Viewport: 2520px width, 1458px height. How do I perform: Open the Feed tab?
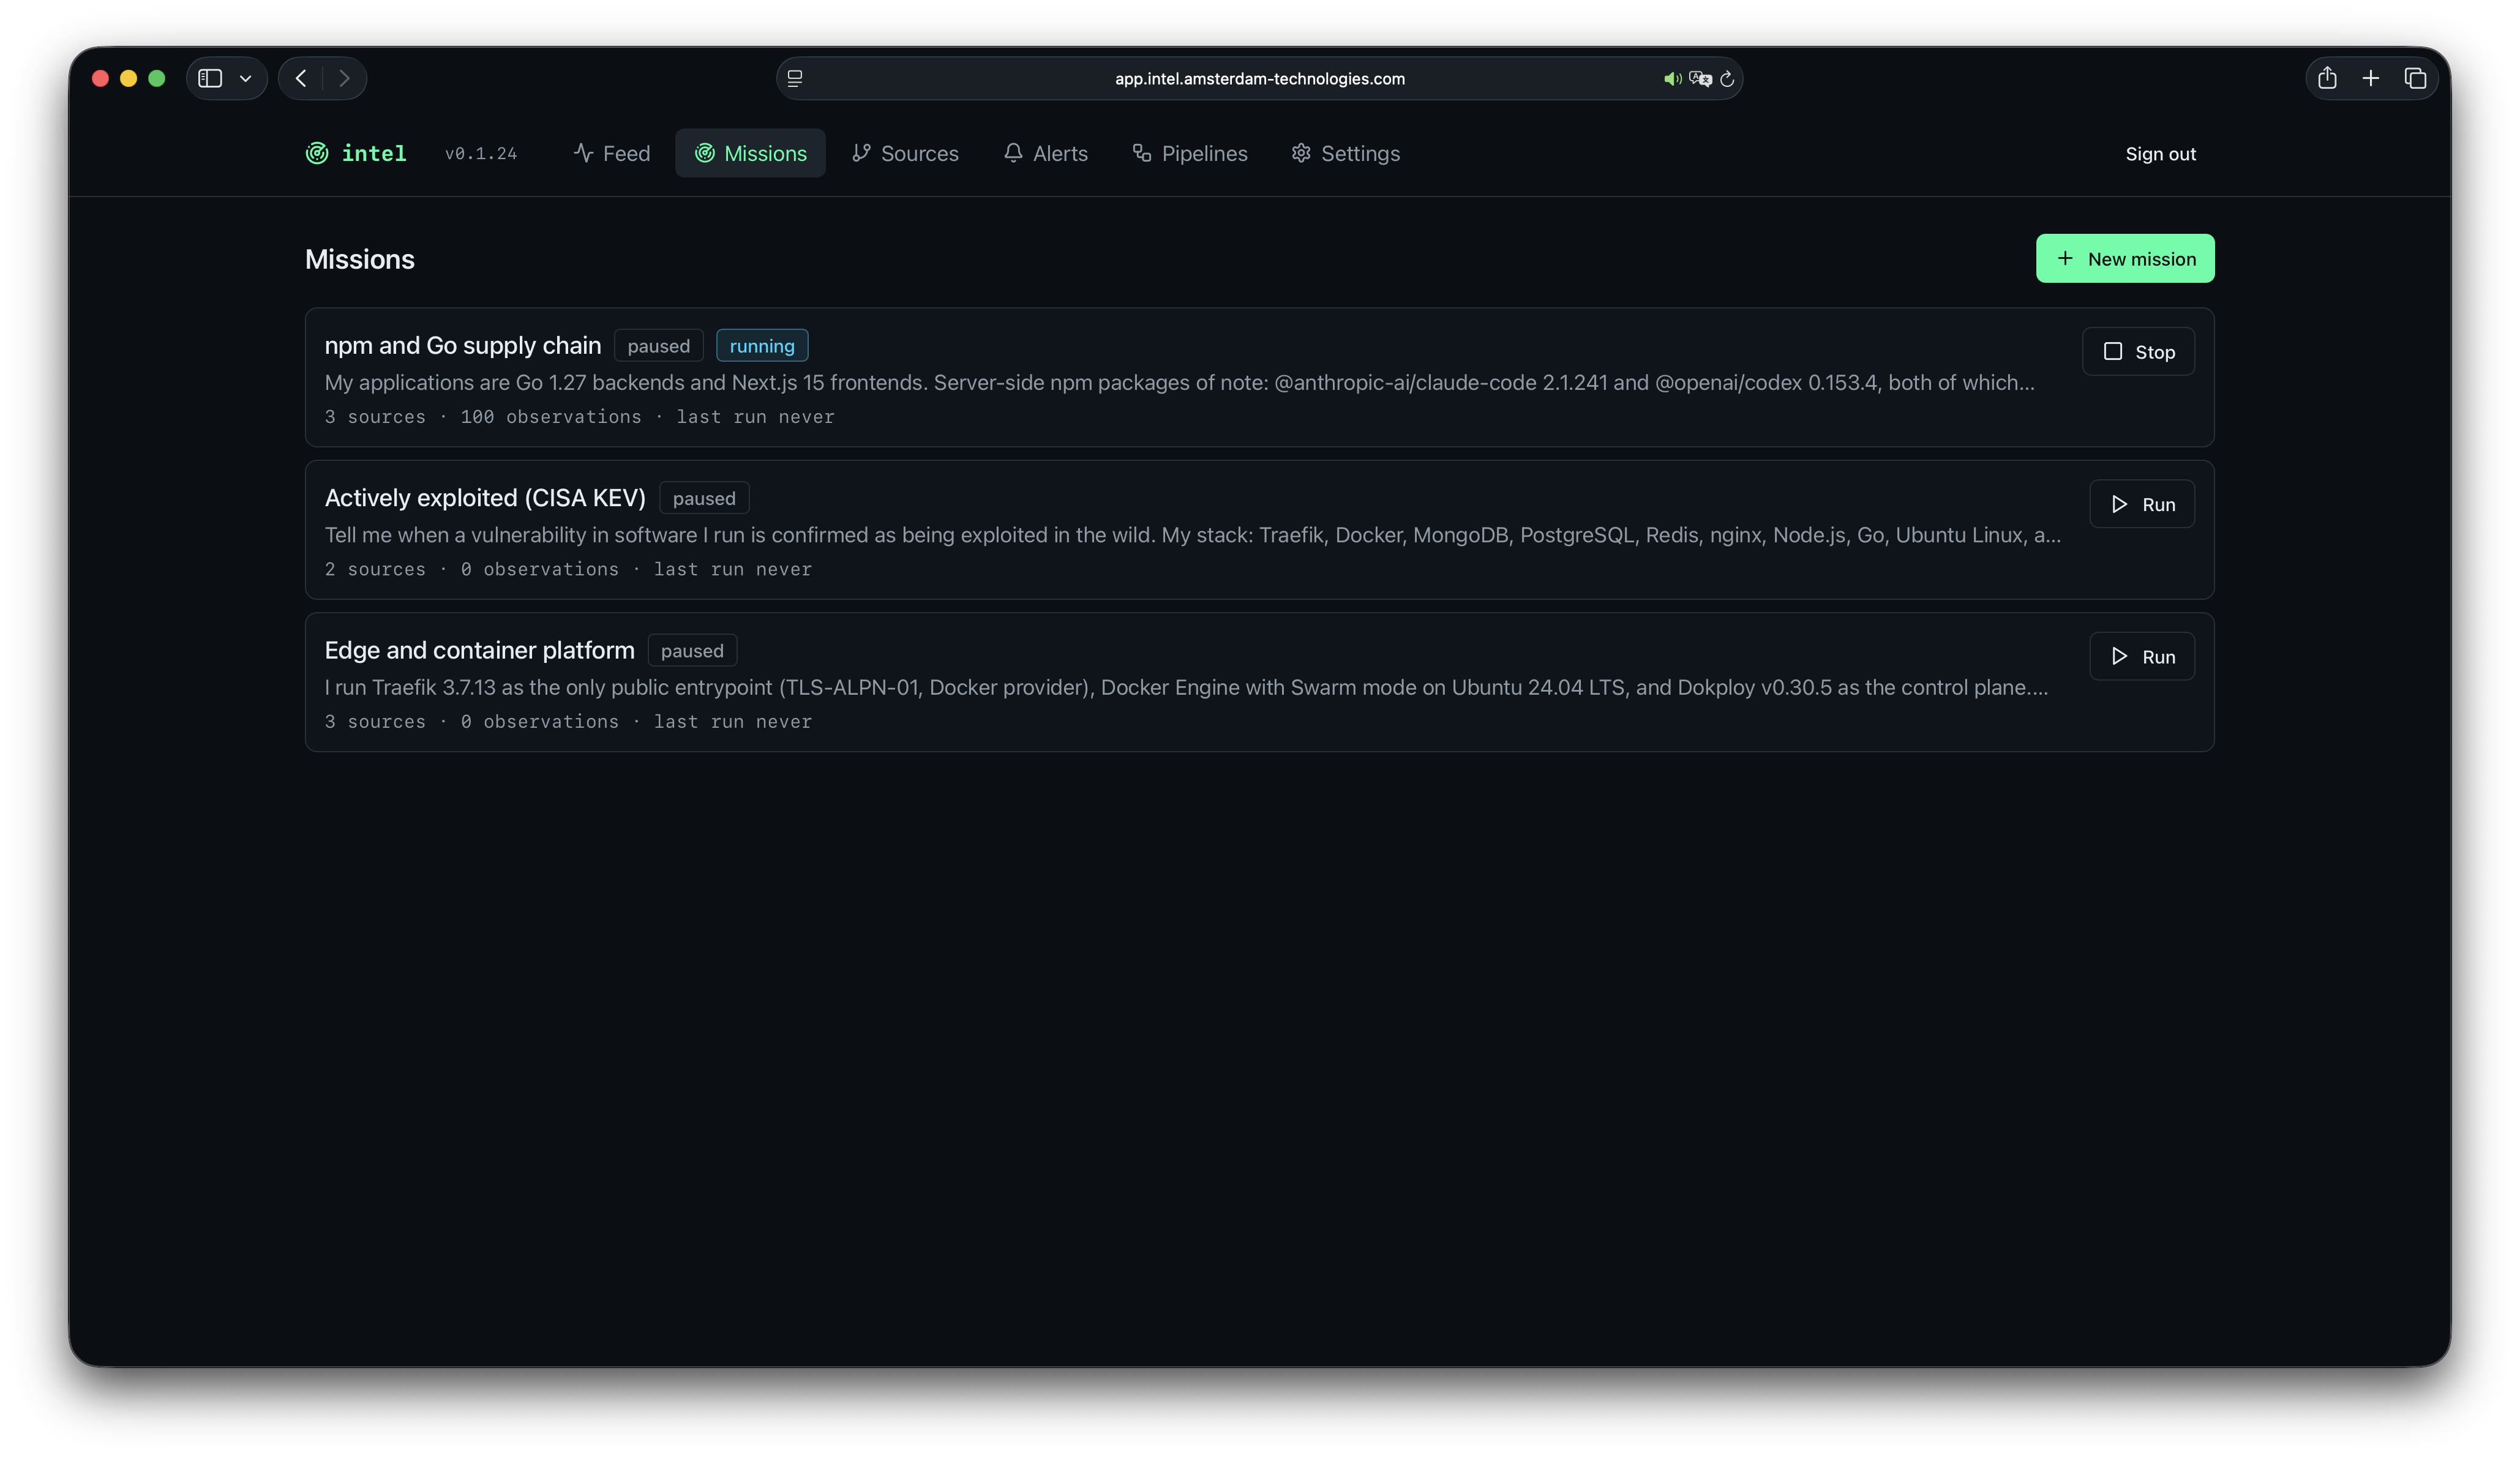point(612,153)
